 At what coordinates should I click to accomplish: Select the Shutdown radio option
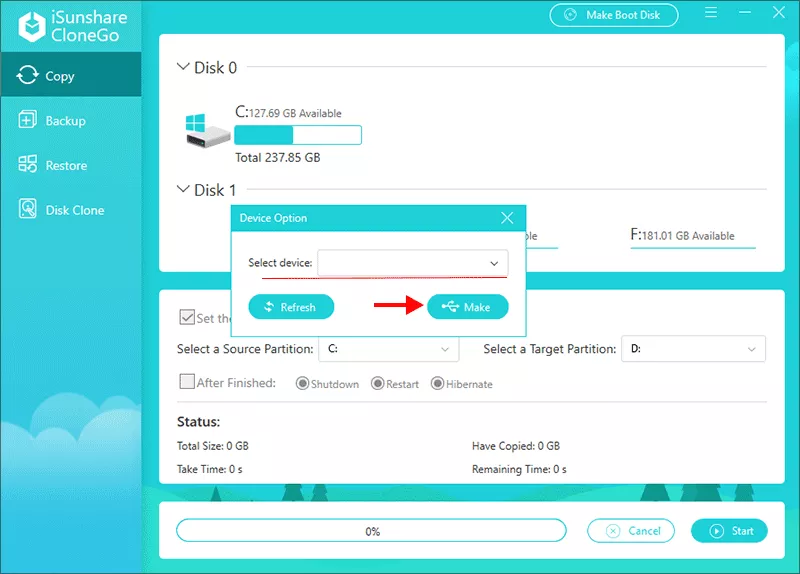click(302, 383)
